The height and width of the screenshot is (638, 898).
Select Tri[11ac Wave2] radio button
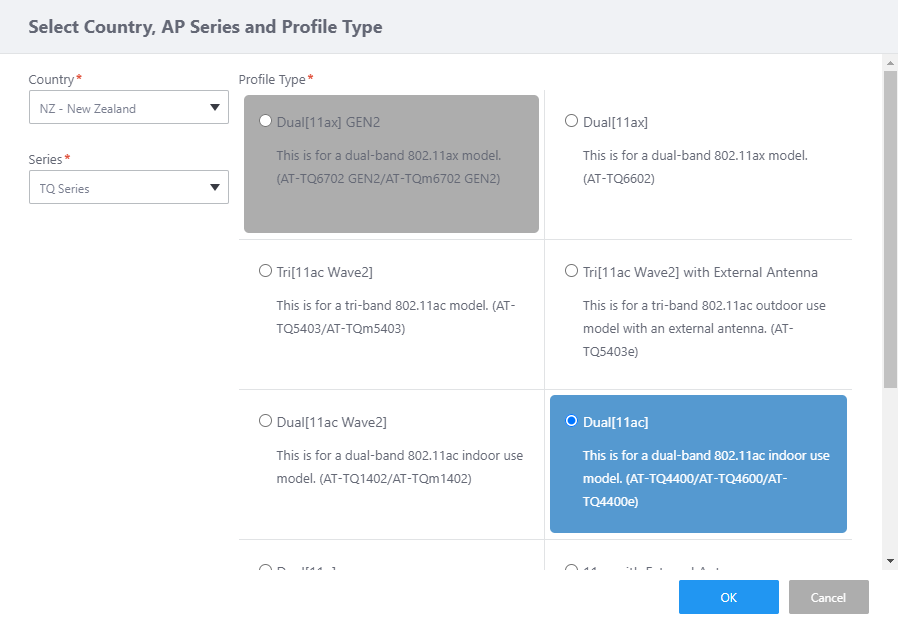[265, 271]
